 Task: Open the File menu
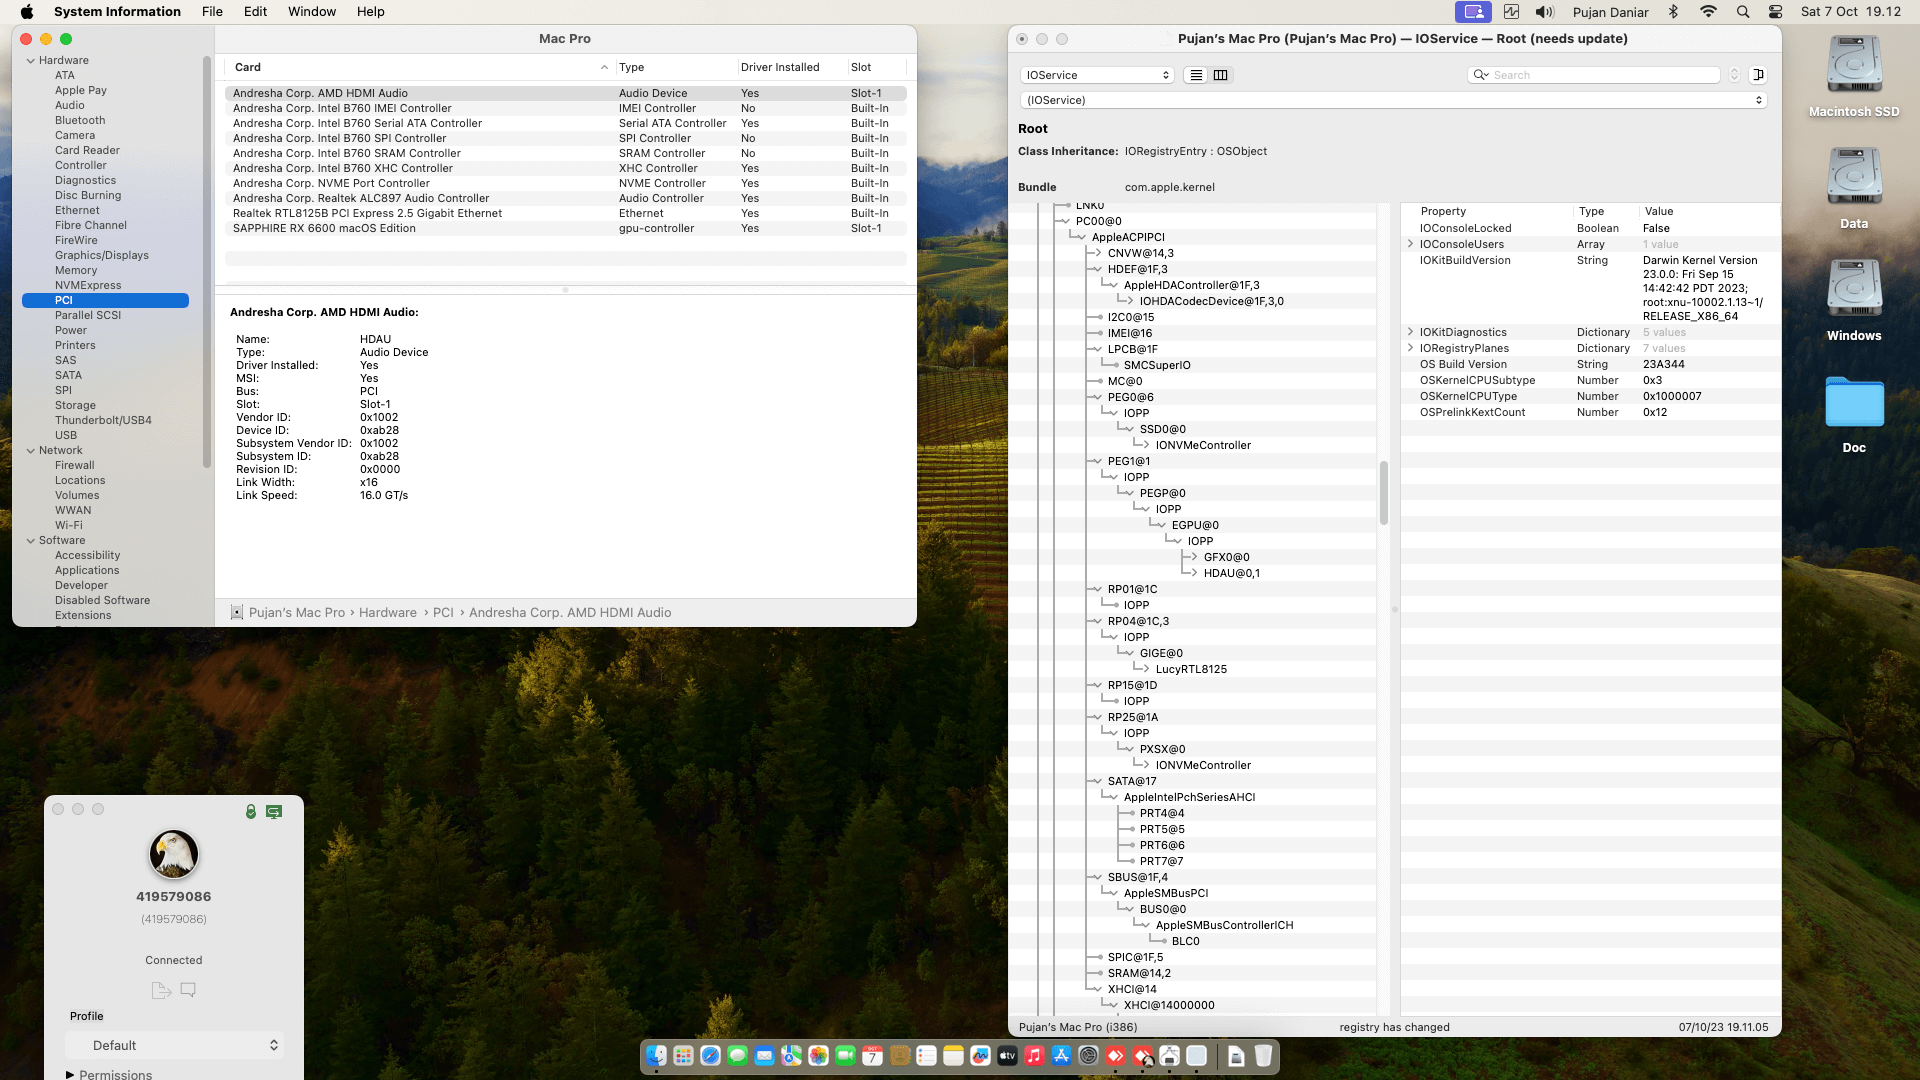tap(212, 12)
